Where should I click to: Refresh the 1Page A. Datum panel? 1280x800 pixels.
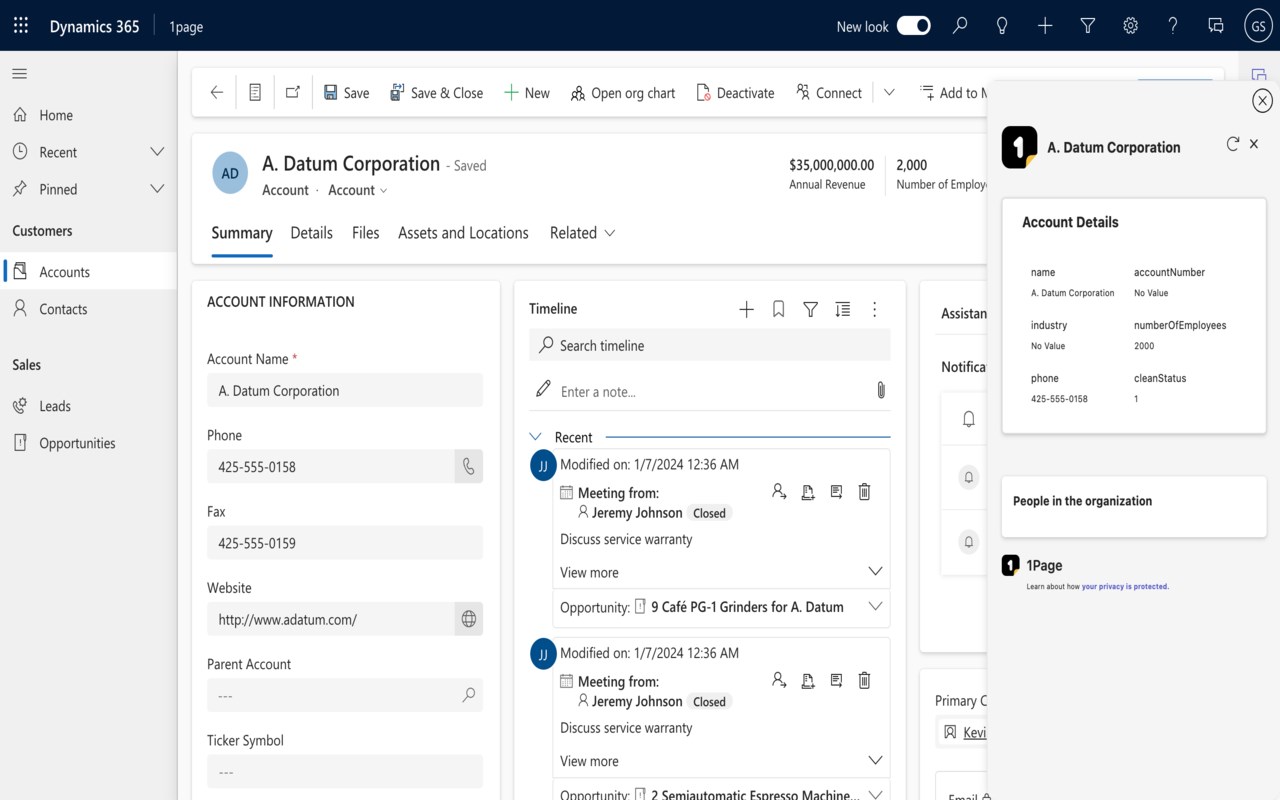coord(1232,144)
